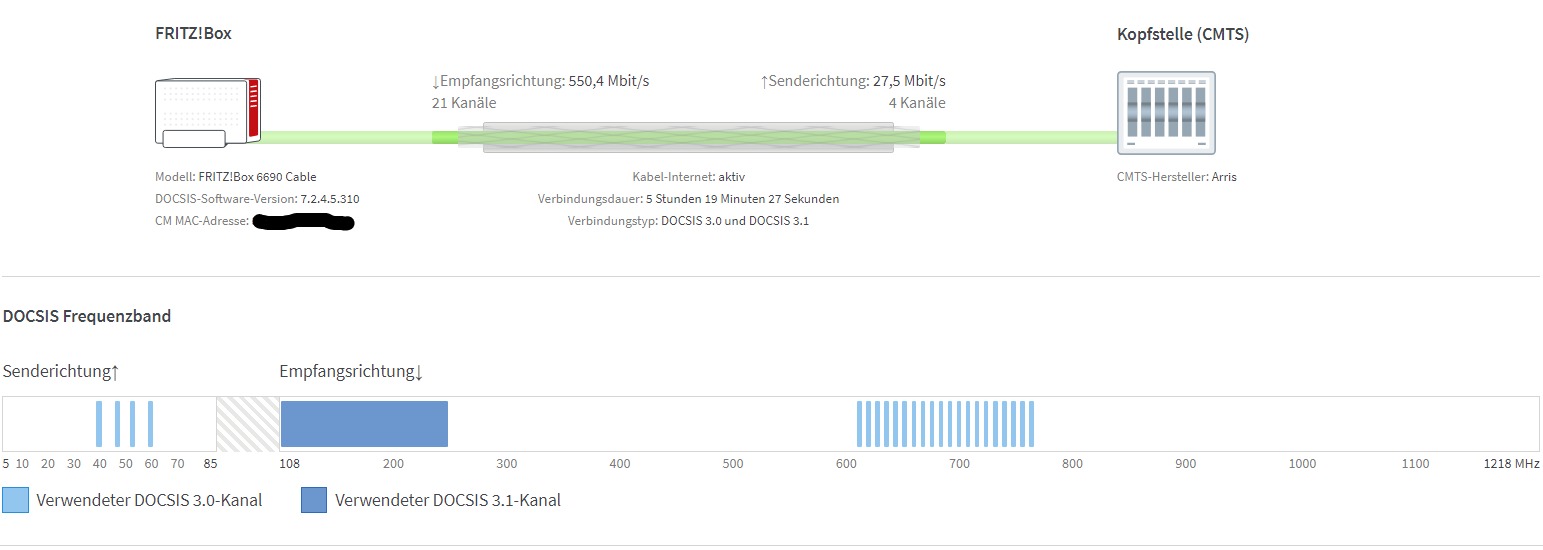1543x550 pixels.
Task: Click the "4 Kanäle" upstream channel count
Action: (917, 103)
